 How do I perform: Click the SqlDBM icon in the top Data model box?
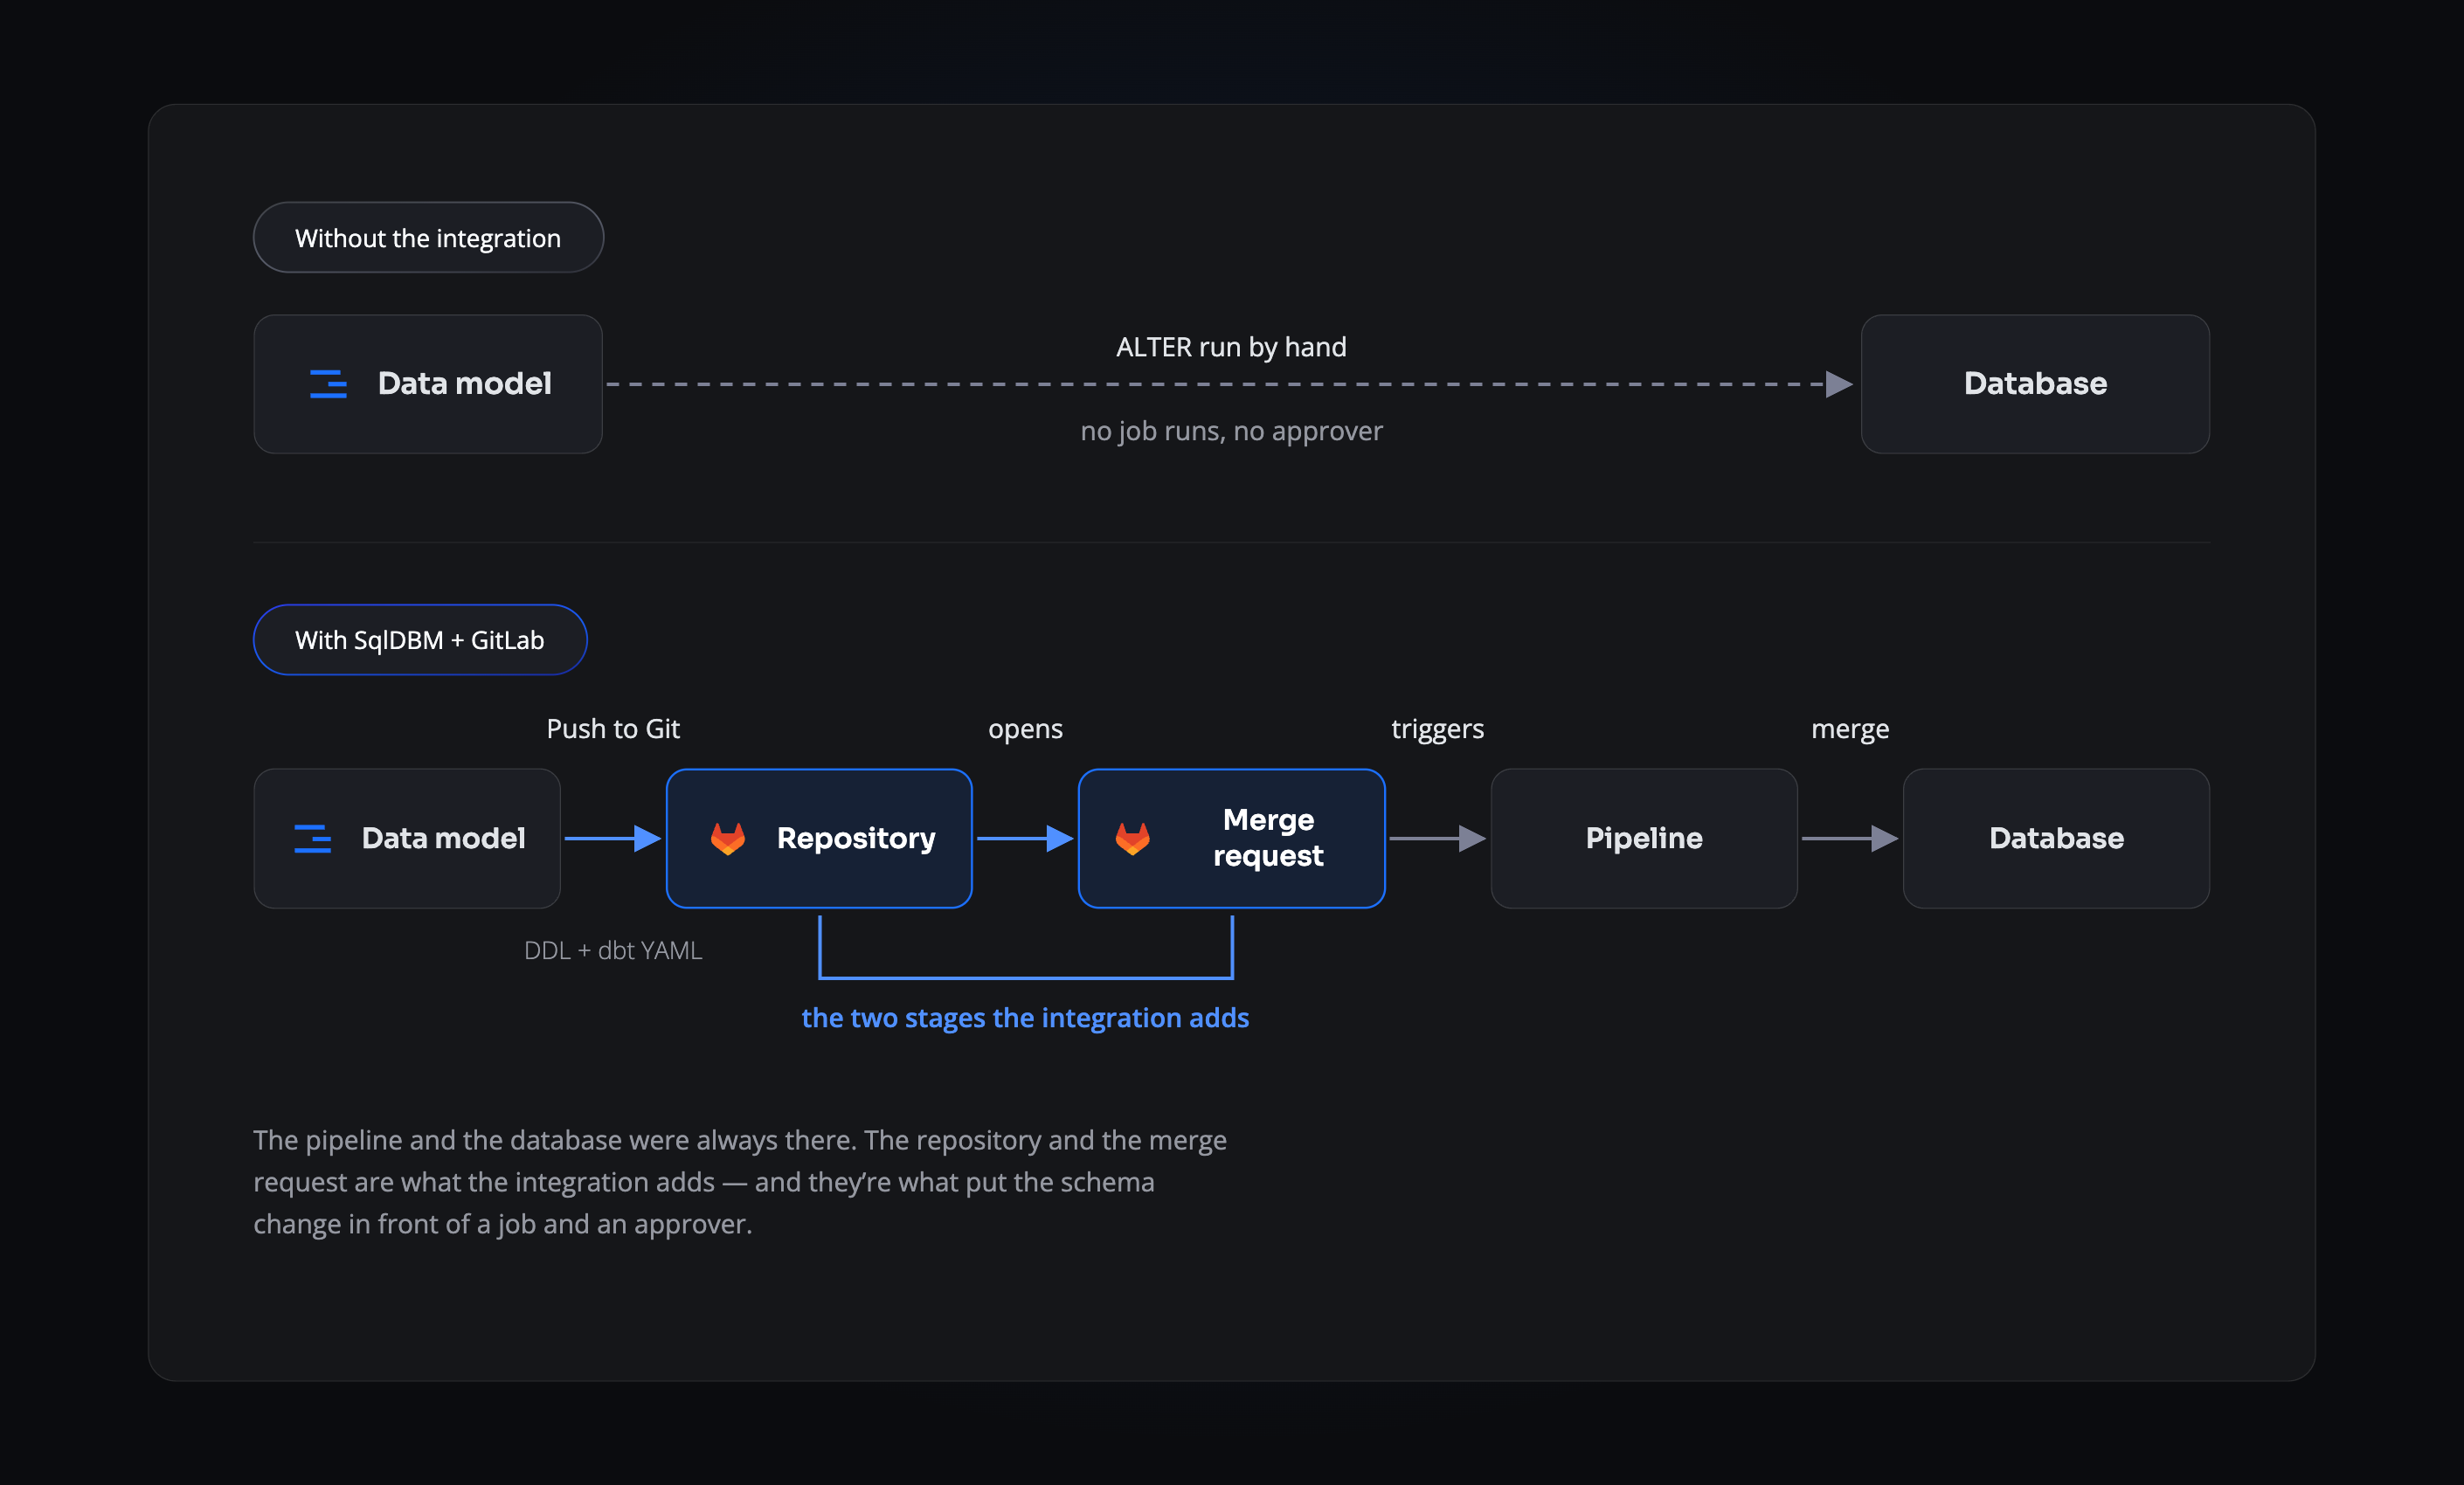328,384
